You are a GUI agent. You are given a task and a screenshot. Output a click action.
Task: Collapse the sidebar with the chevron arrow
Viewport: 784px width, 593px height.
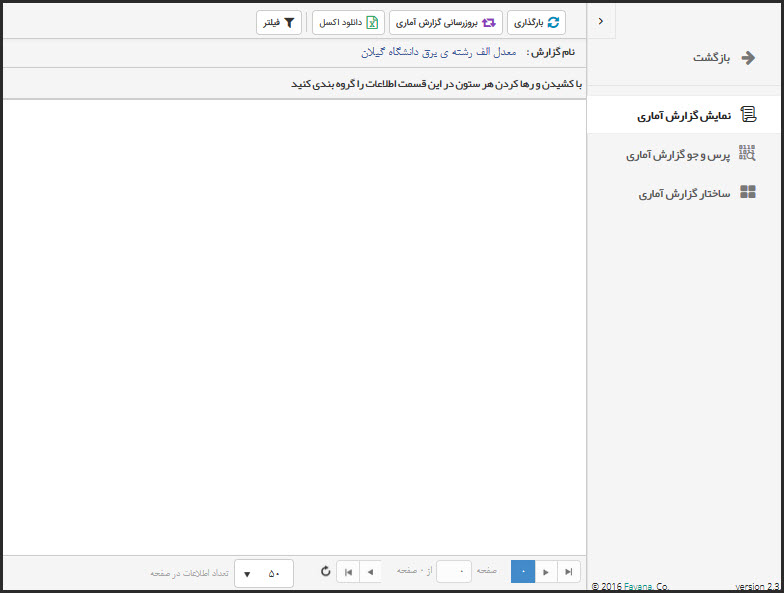(600, 21)
